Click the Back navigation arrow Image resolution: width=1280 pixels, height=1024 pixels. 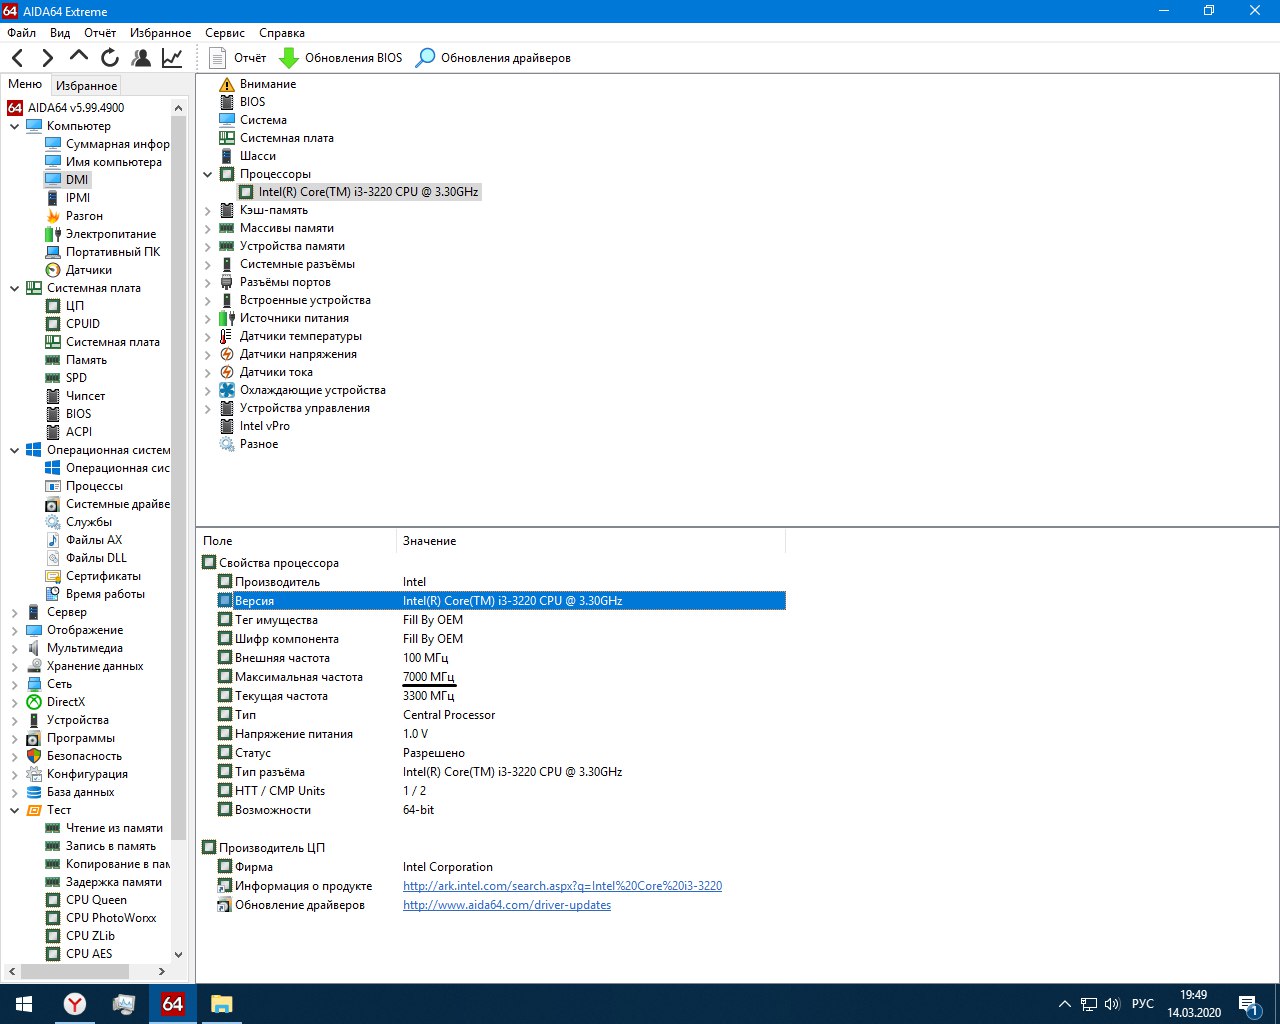click(x=18, y=58)
